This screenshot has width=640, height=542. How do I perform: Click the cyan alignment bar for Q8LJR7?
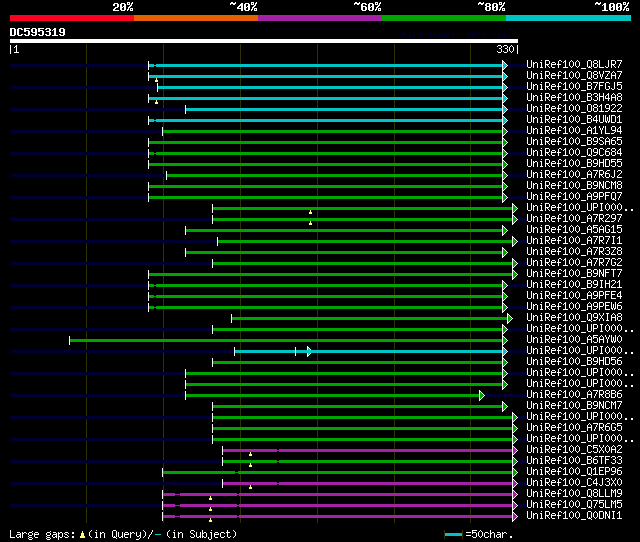click(326, 65)
